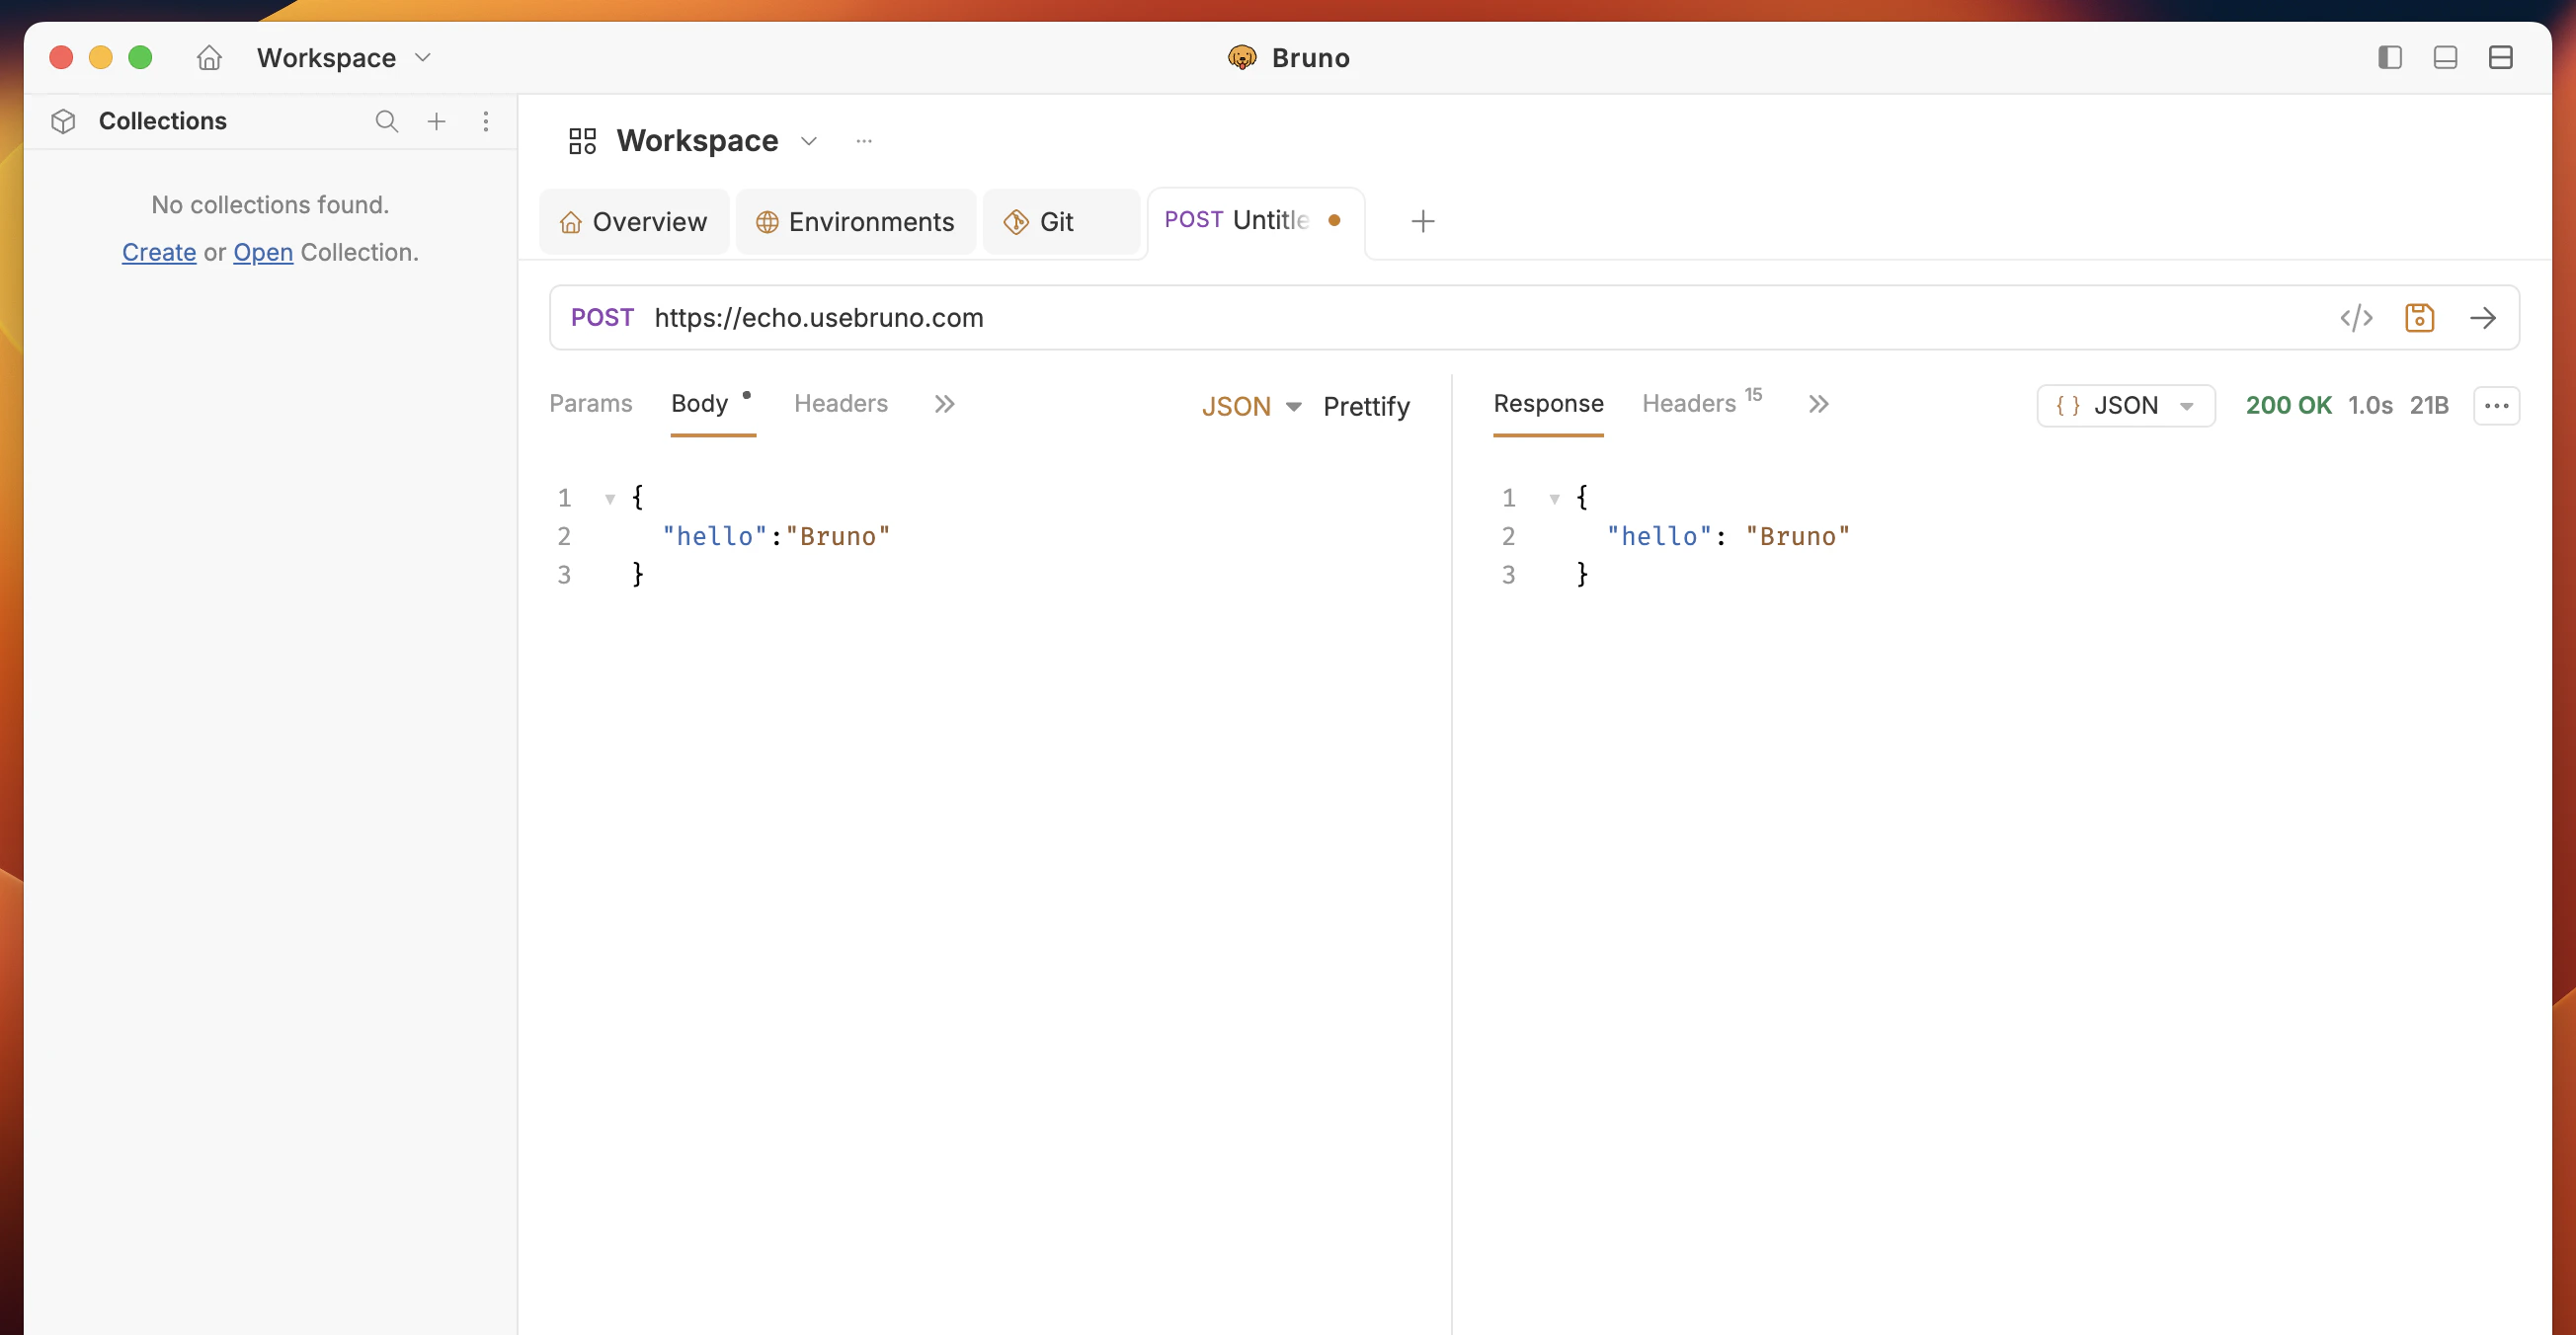Open the Collections three-dot menu
The width and height of the screenshot is (2576, 1335).
tap(486, 121)
